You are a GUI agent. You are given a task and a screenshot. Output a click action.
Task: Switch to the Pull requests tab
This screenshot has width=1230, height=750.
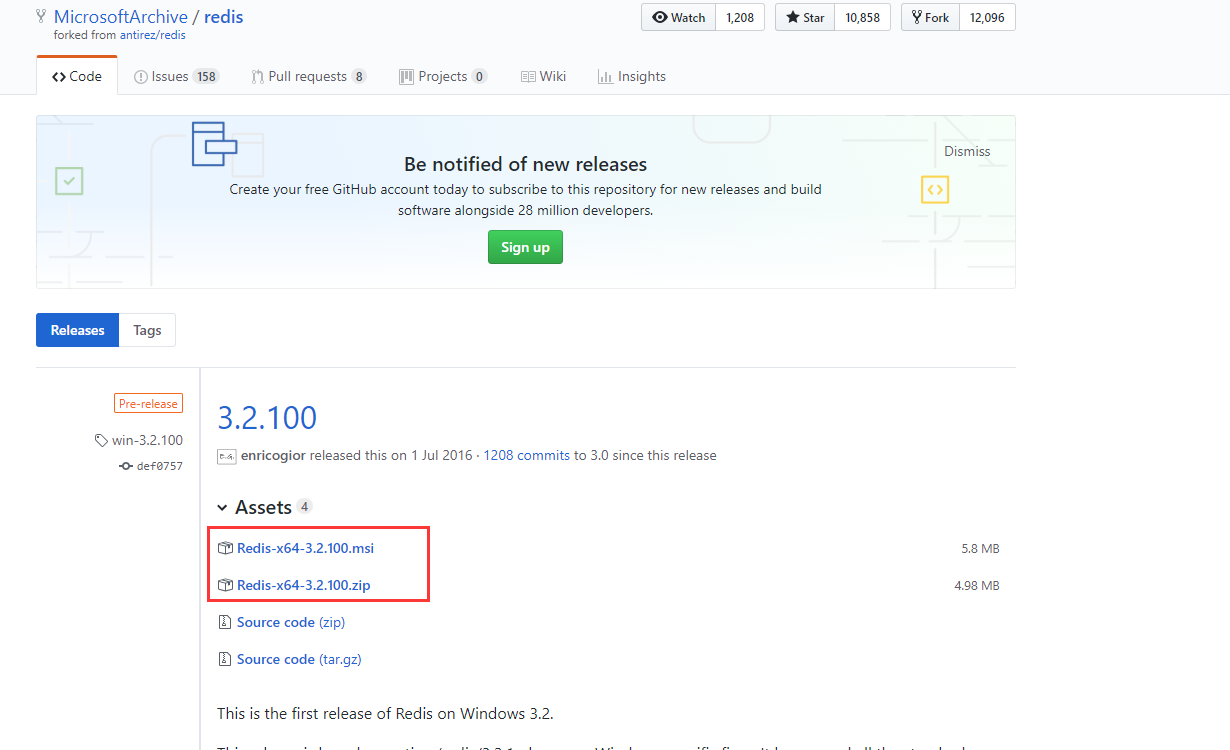coord(309,76)
